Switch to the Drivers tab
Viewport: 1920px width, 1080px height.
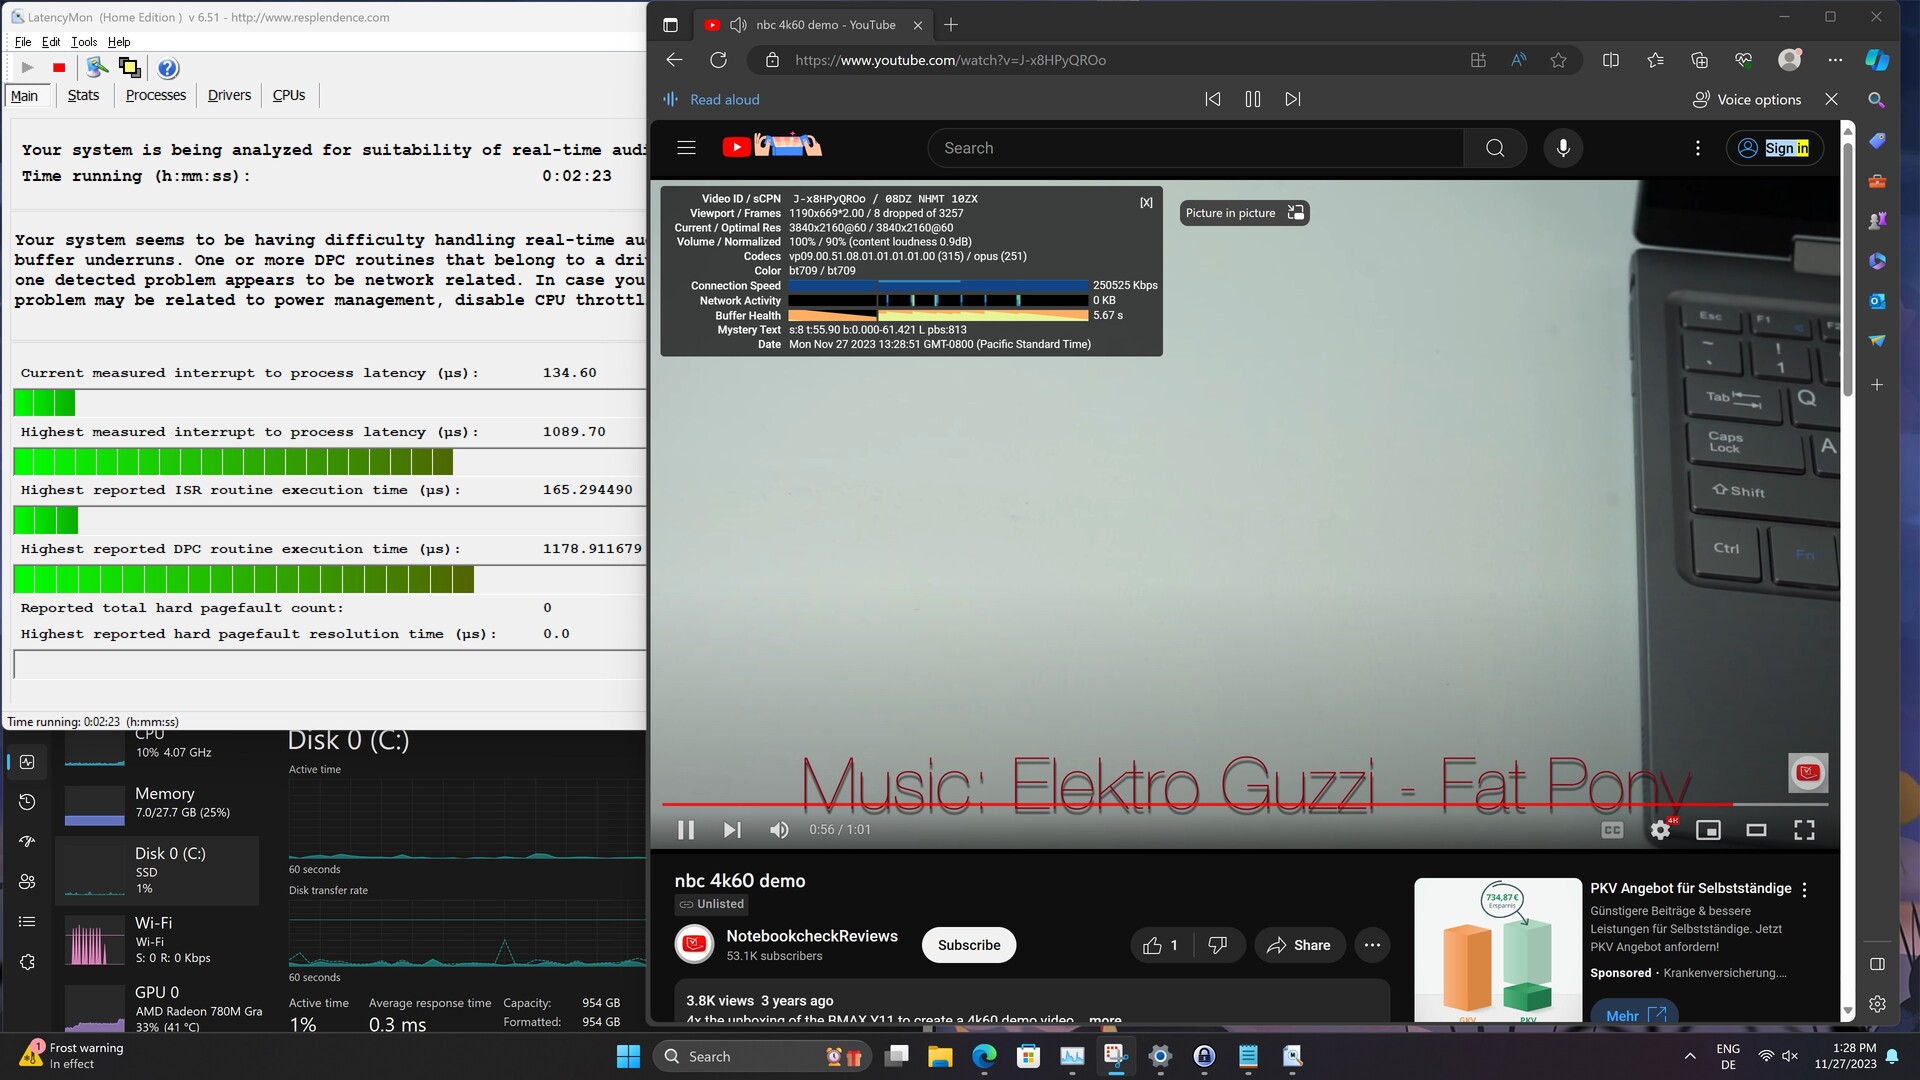229,95
